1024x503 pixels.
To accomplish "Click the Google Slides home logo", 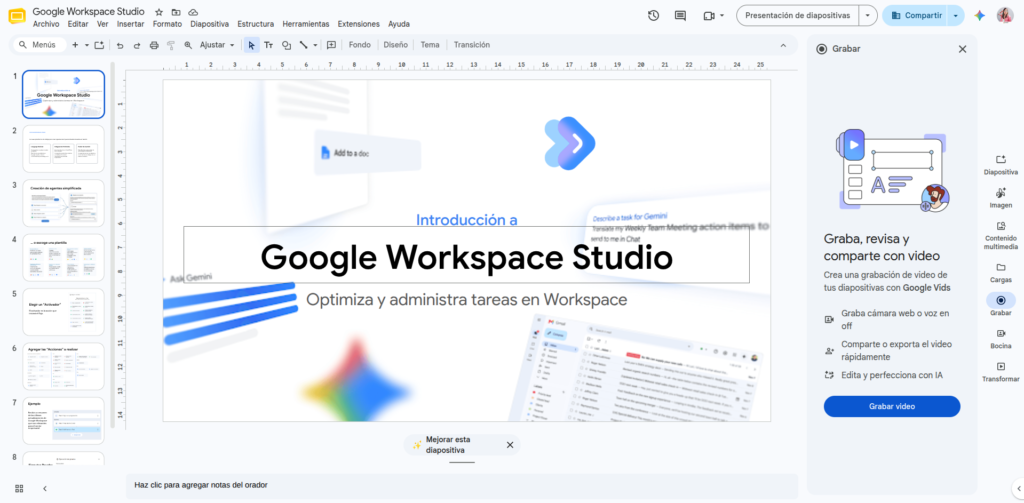I will coord(17,16).
